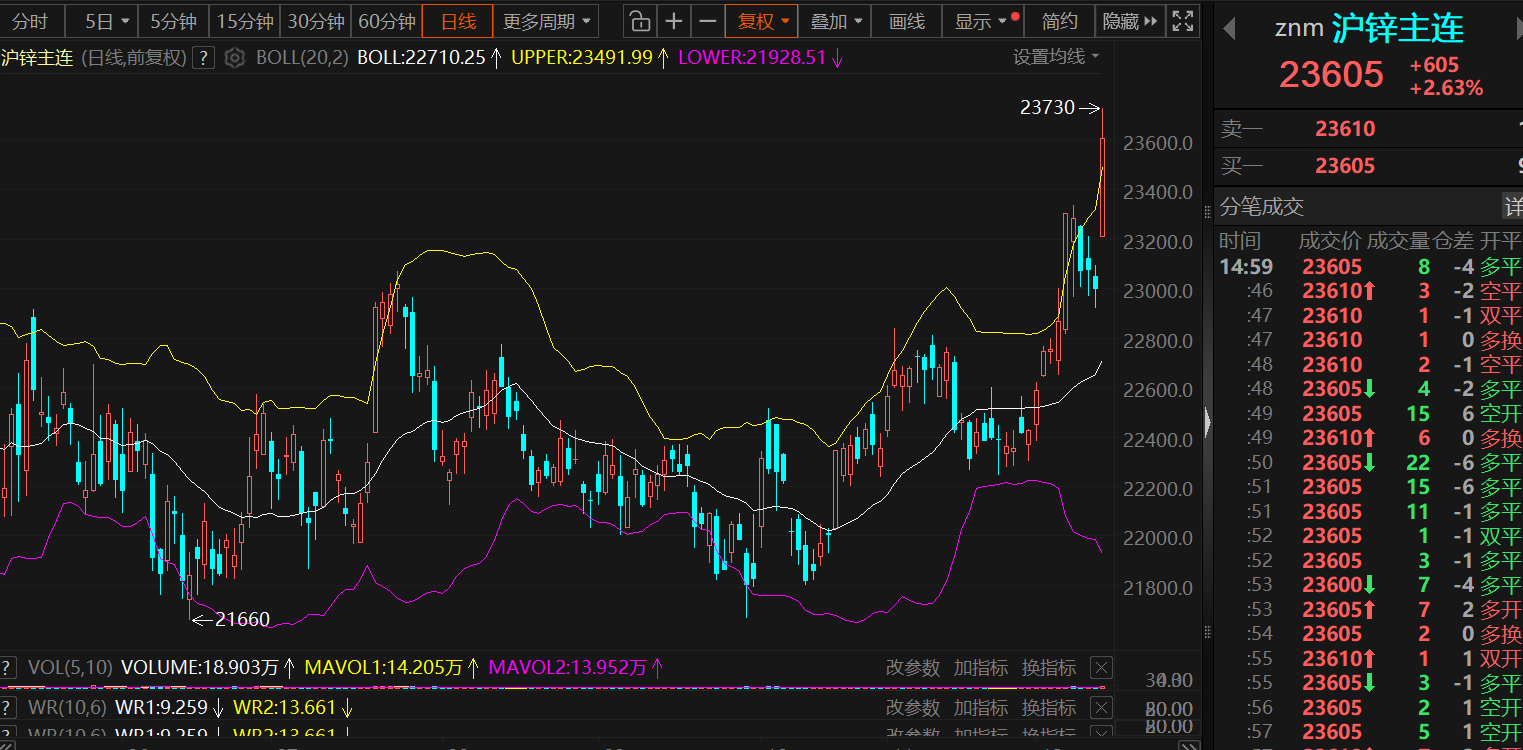Open BOLL indicator settings gear icon
This screenshot has height=750, width=1523.
click(x=234, y=58)
